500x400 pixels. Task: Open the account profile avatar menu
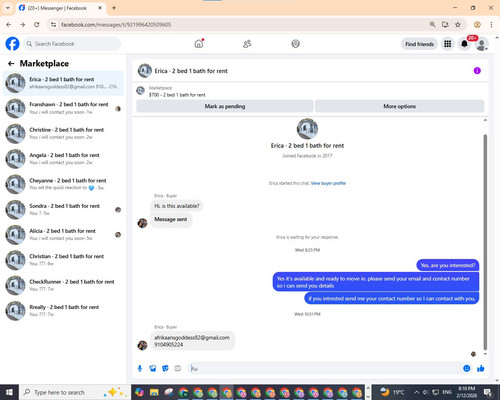[x=482, y=44]
